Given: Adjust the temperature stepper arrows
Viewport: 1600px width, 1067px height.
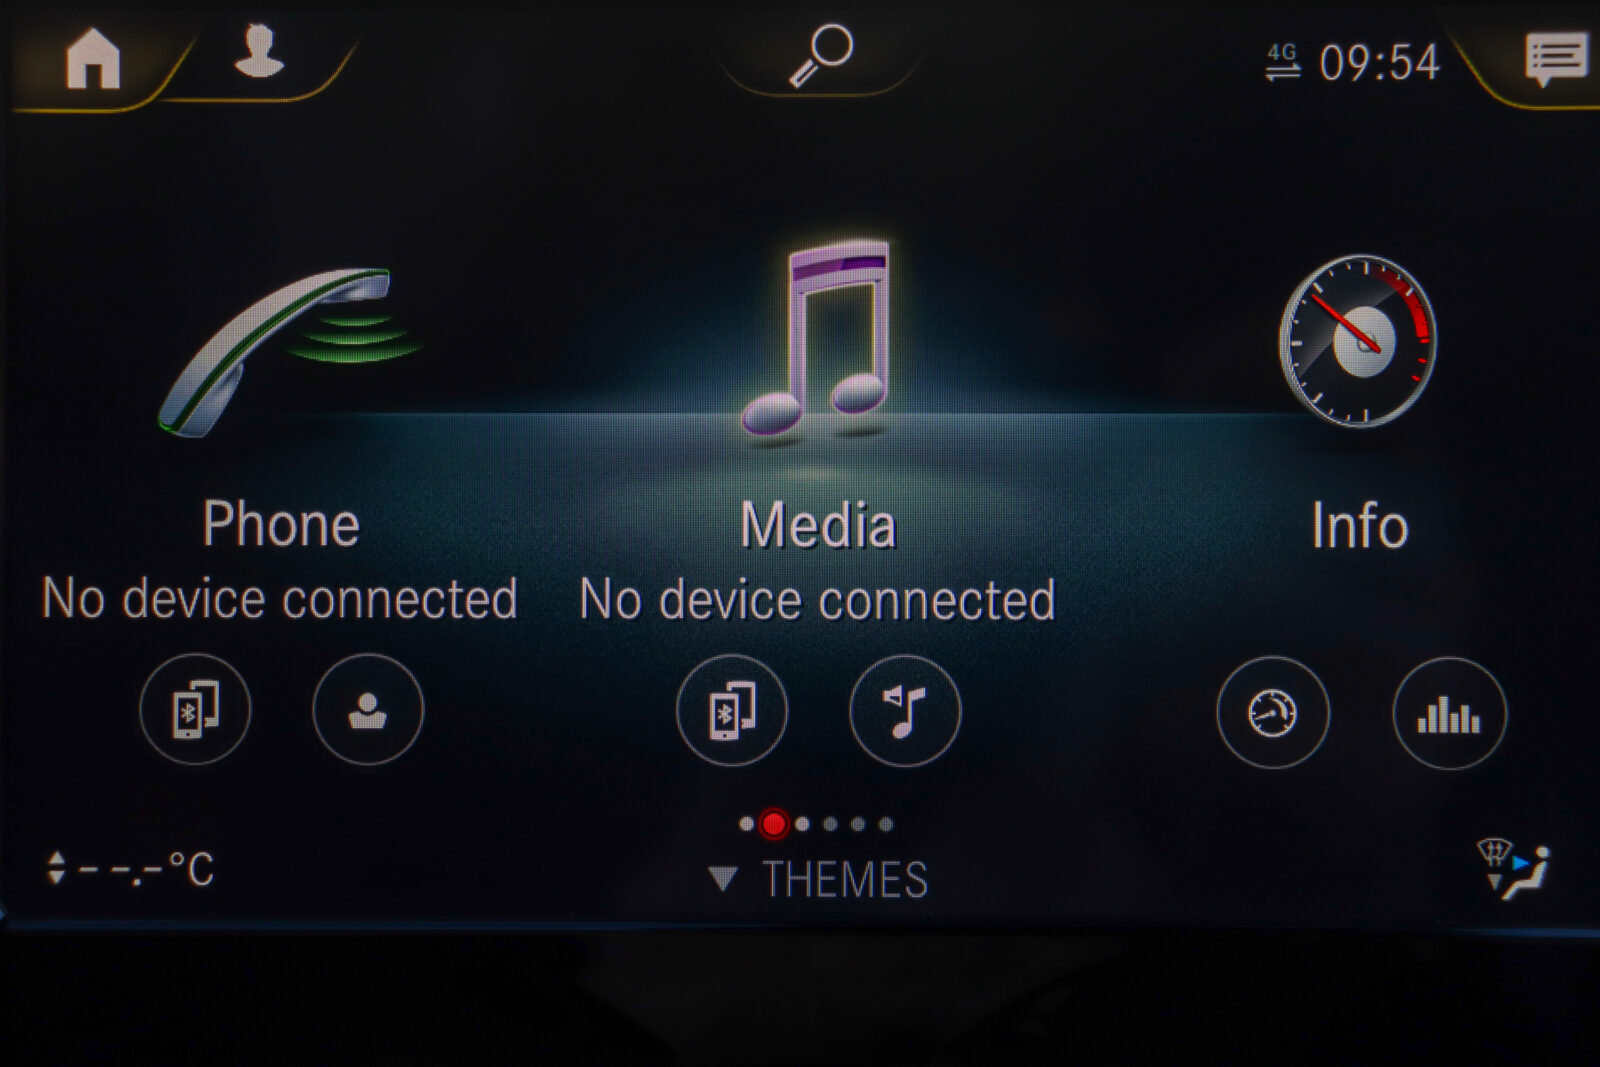Looking at the screenshot, I should (x=56, y=867).
